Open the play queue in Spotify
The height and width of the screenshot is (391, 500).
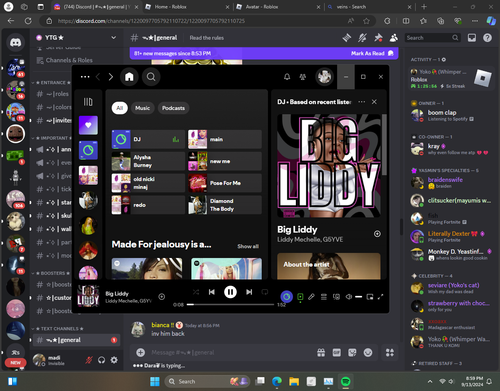tap(324, 297)
